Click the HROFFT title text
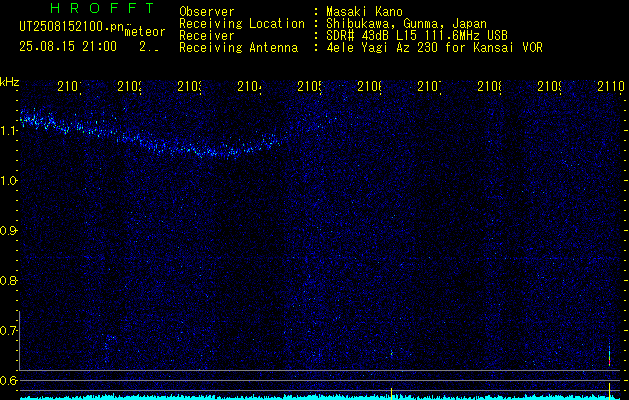629x400 pixels. pos(103,8)
